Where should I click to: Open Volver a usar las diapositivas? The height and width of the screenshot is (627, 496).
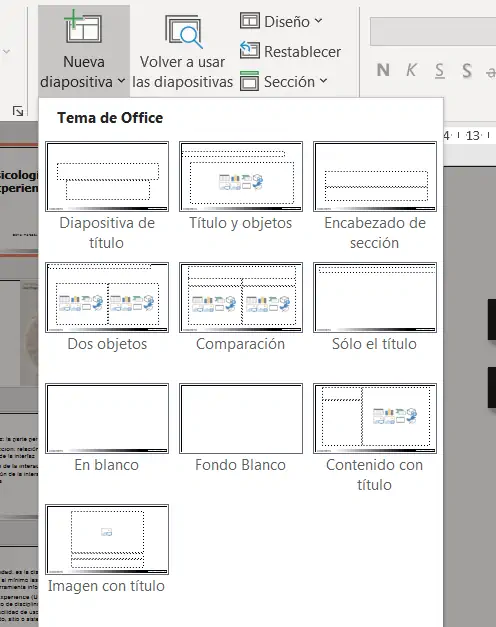click(x=182, y=52)
